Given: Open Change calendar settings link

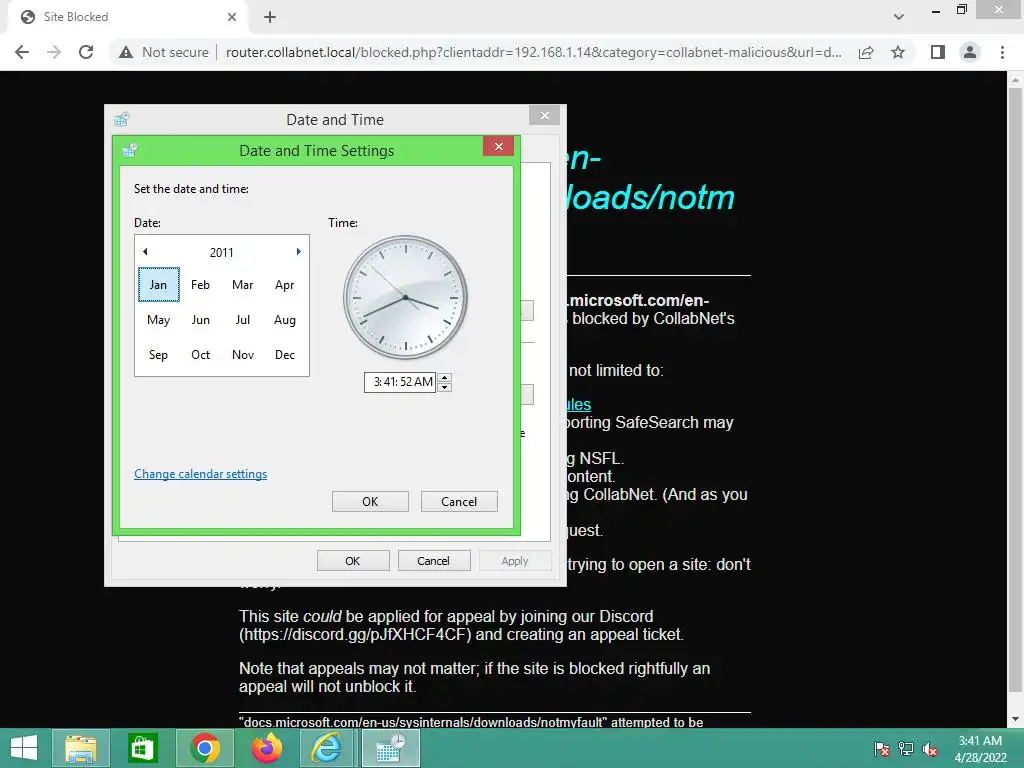Looking at the screenshot, I should point(200,474).
